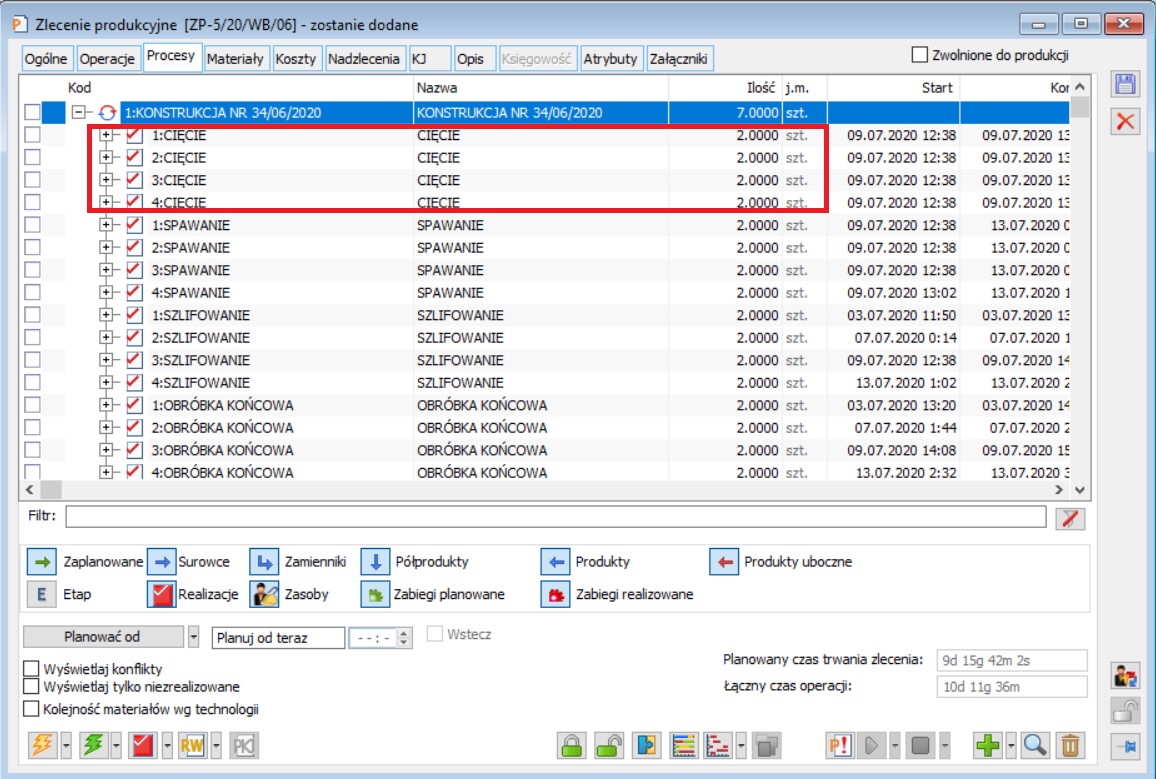Open the dropdown arrow beside Planować od
This screenshot has width=1156, height=779.
click(x=194, y=637)
